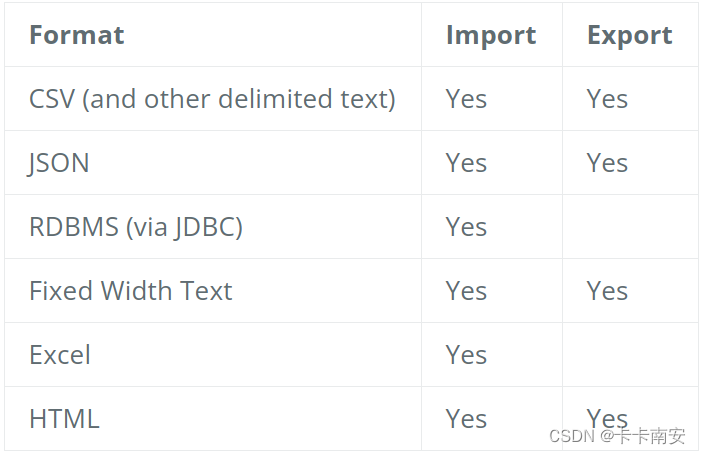Viewport: 701px width, 454px height.
Task: Click the Import Yes value for CSV
Action: click(466, 99)
